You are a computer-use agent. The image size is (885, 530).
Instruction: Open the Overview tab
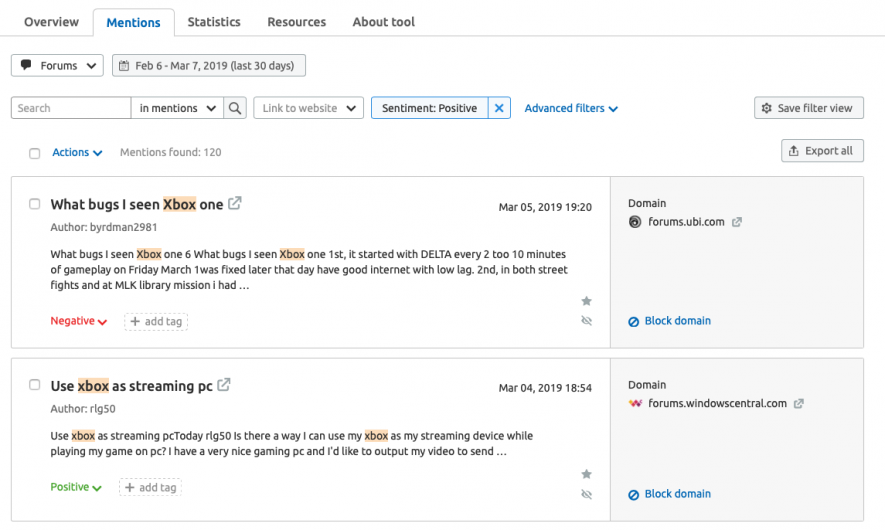[50, 22]
